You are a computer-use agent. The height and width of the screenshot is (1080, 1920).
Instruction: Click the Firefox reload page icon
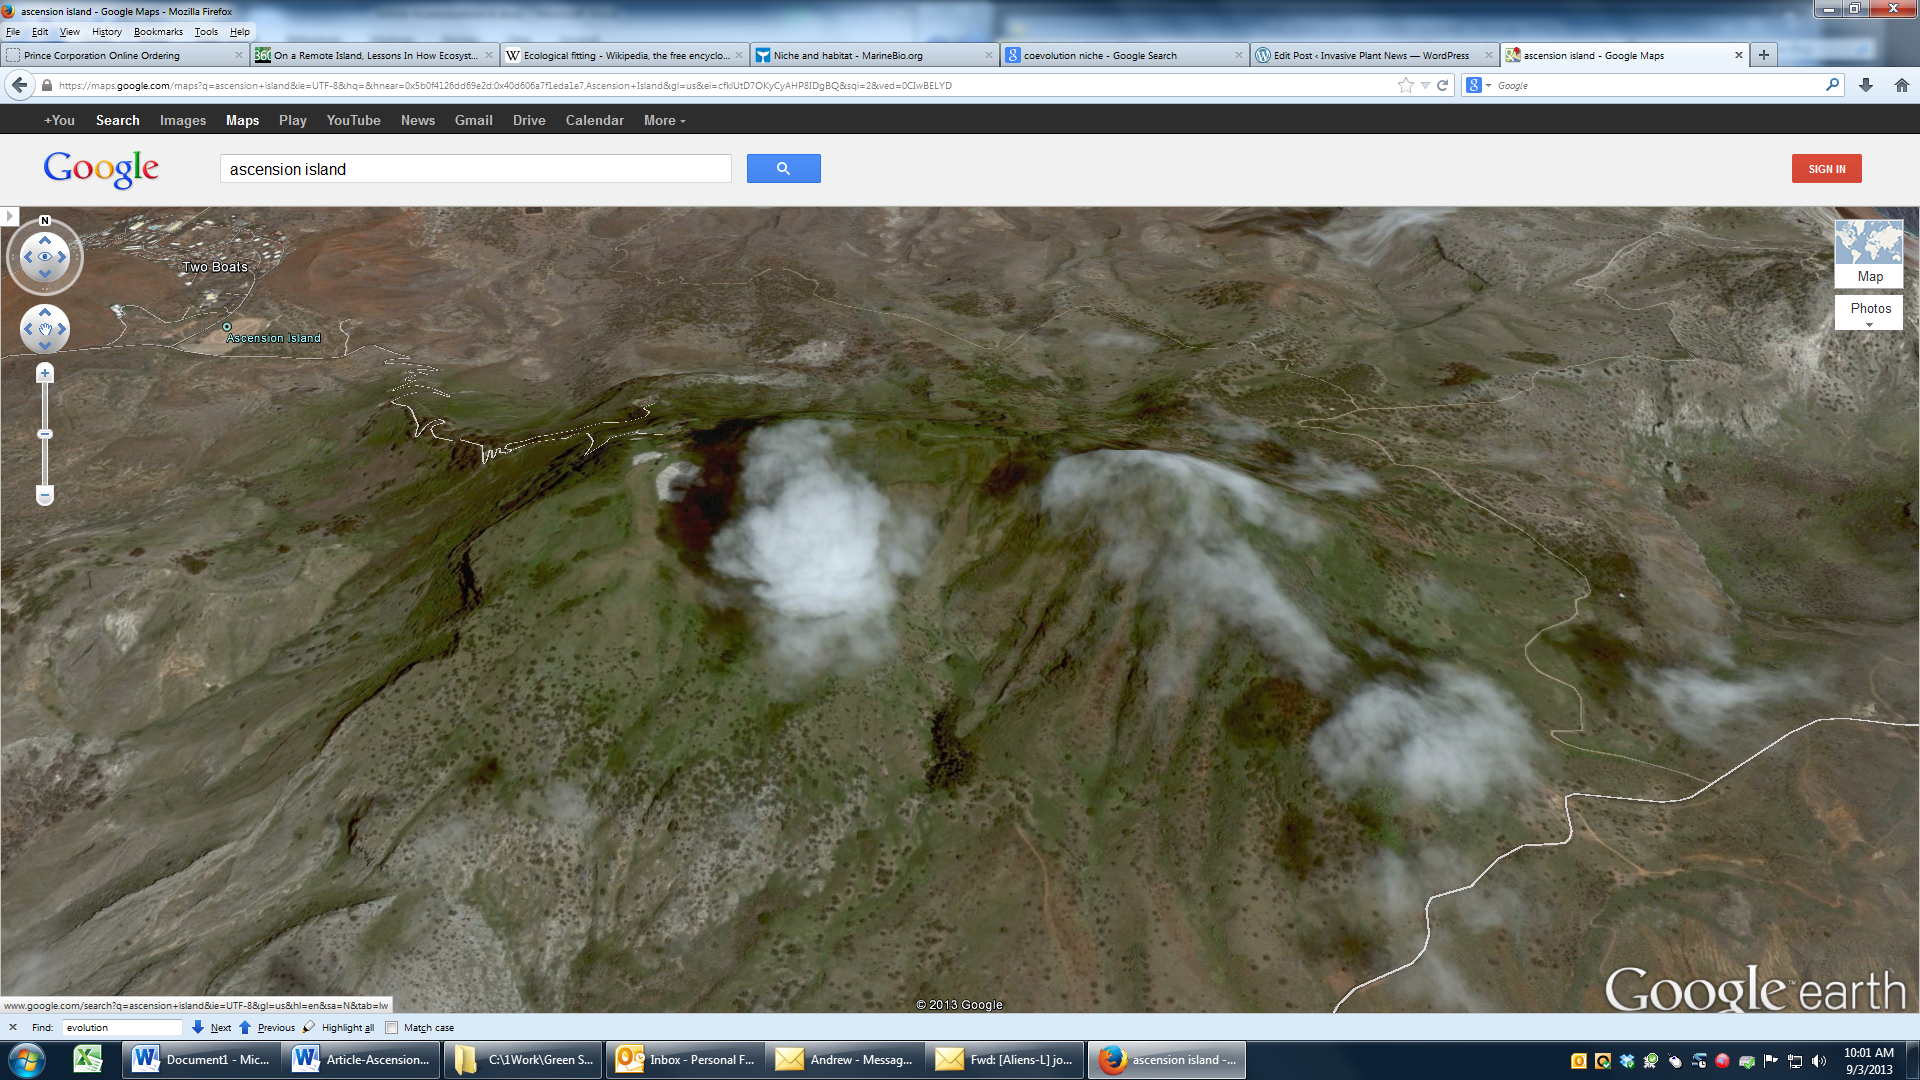point(1443,86)
